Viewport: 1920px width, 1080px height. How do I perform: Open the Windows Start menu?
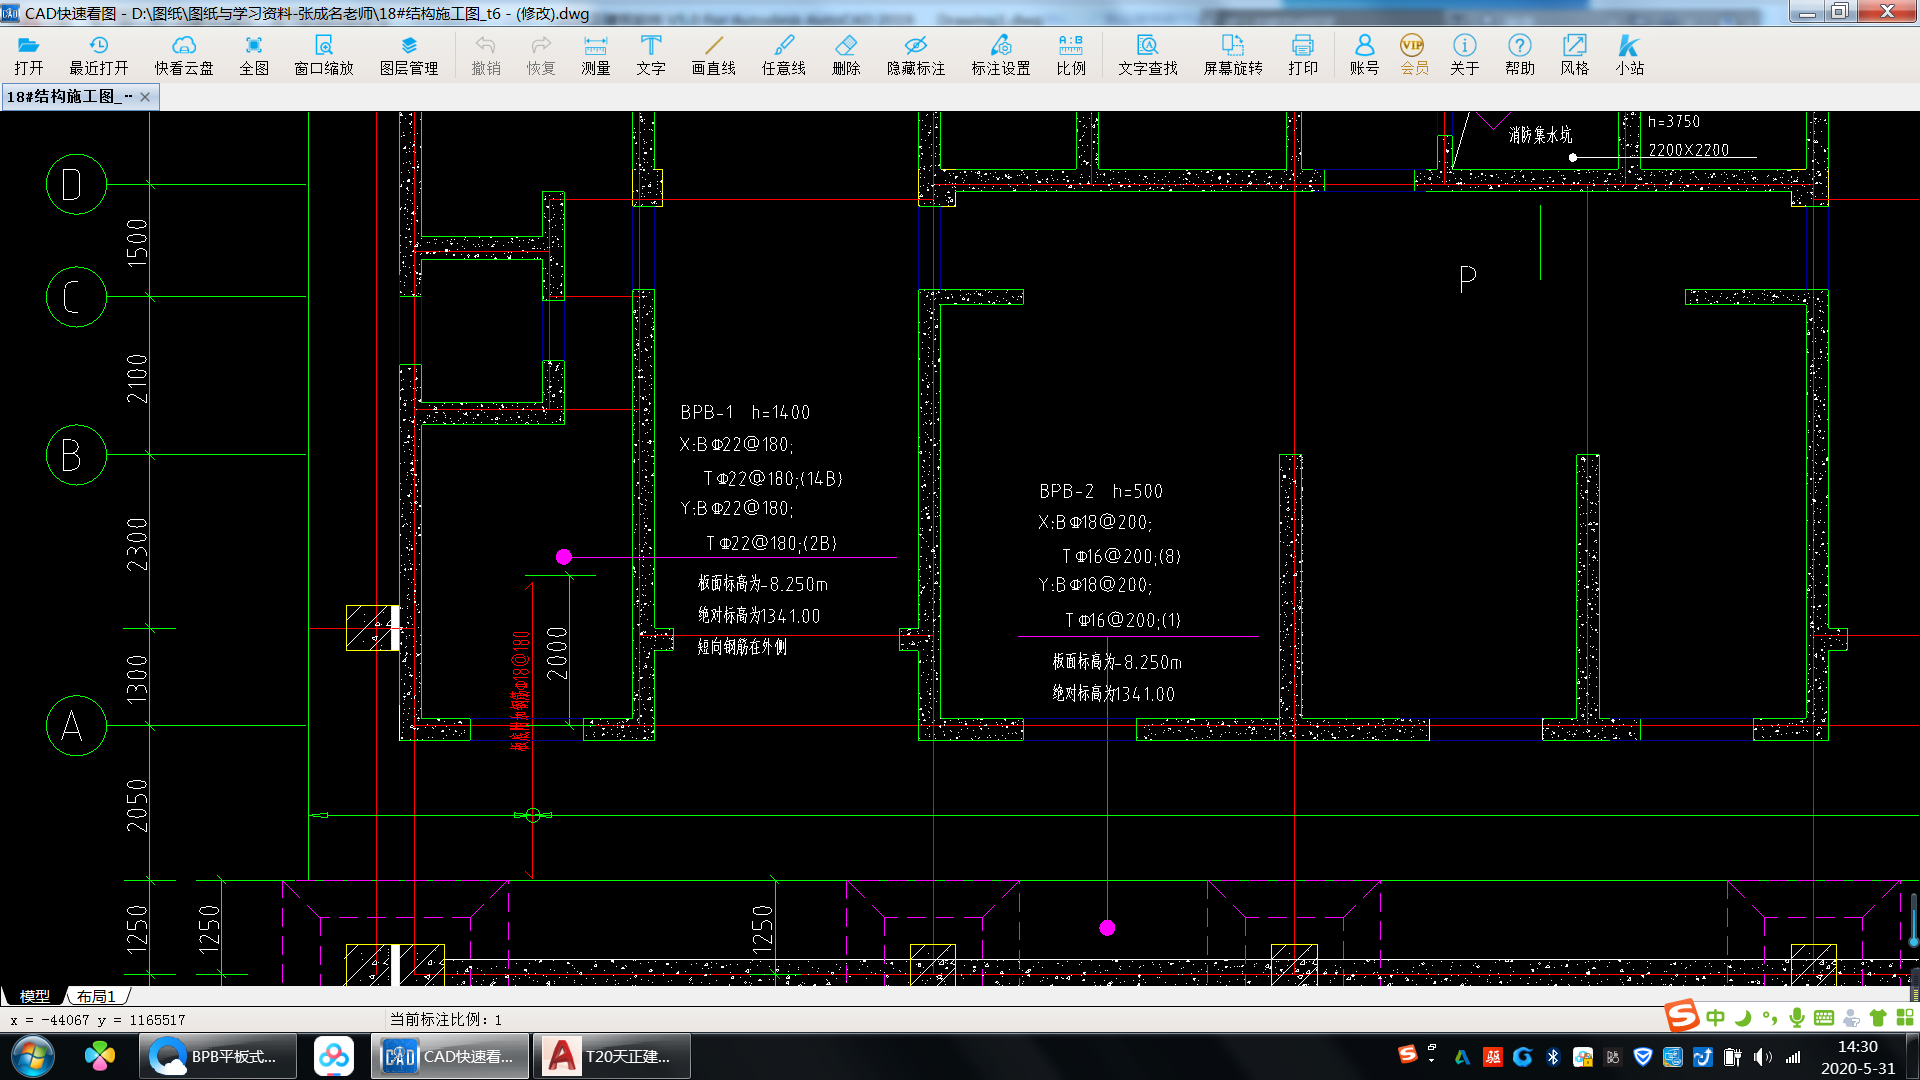pos(33,1056)
